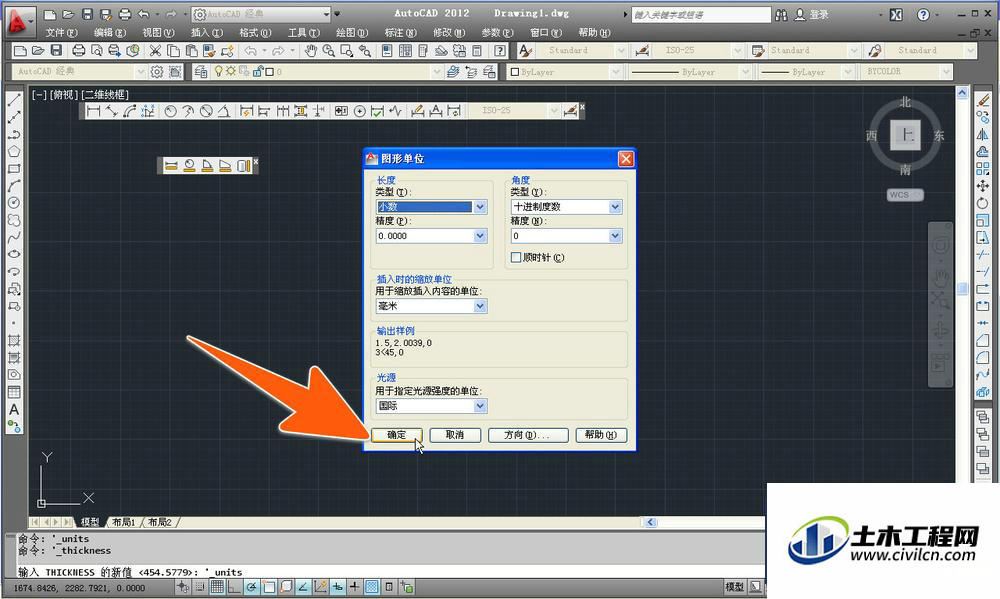The height and width of the screenshot is (599, 1000).
Task: Open the angle precision 0 dropdown
Action: click(x=566, y=236)
